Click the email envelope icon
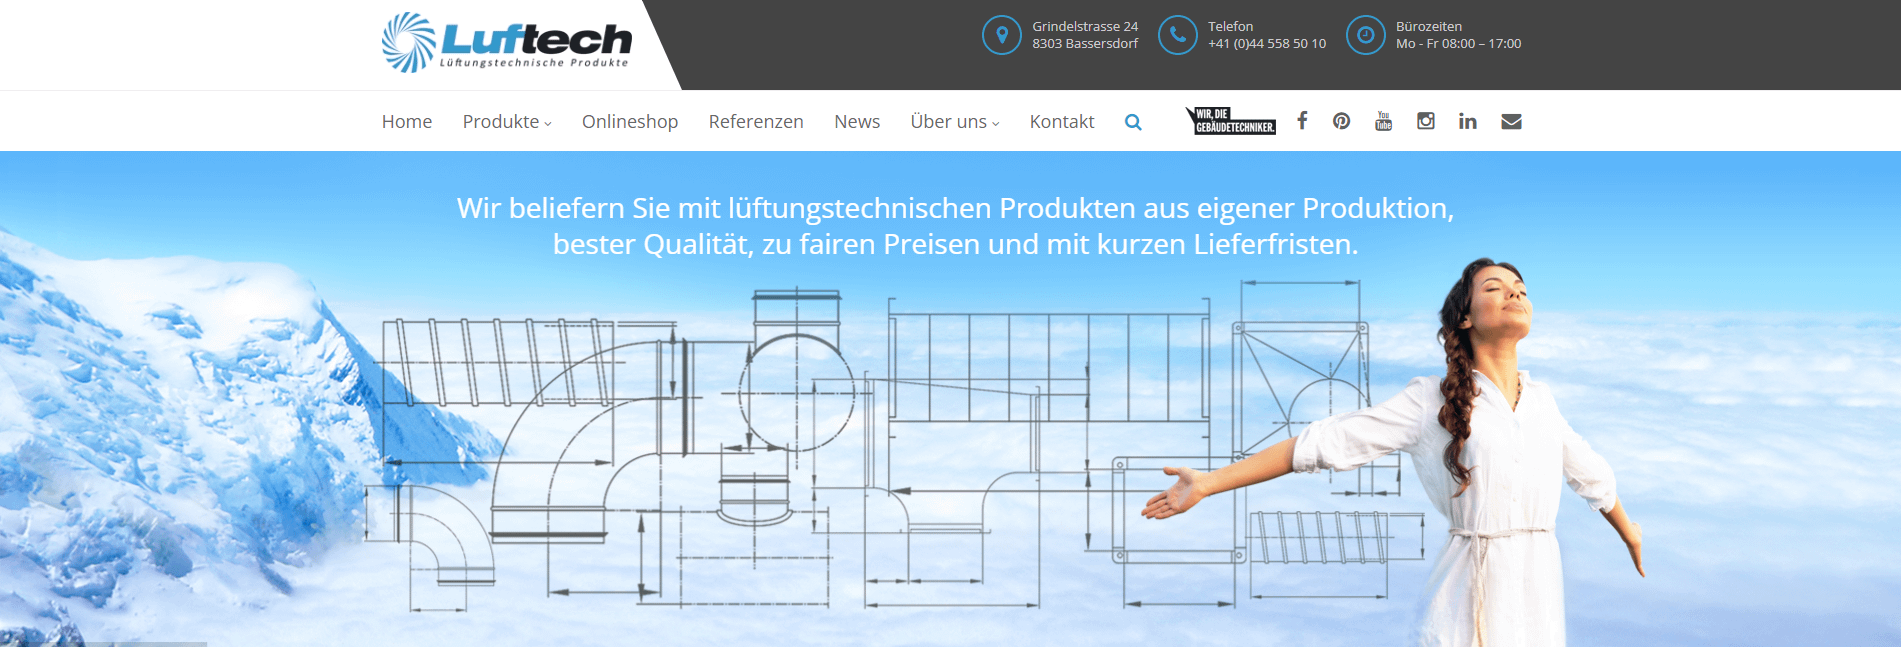This screenshot has height=648, width=1901. [1512, 121]
